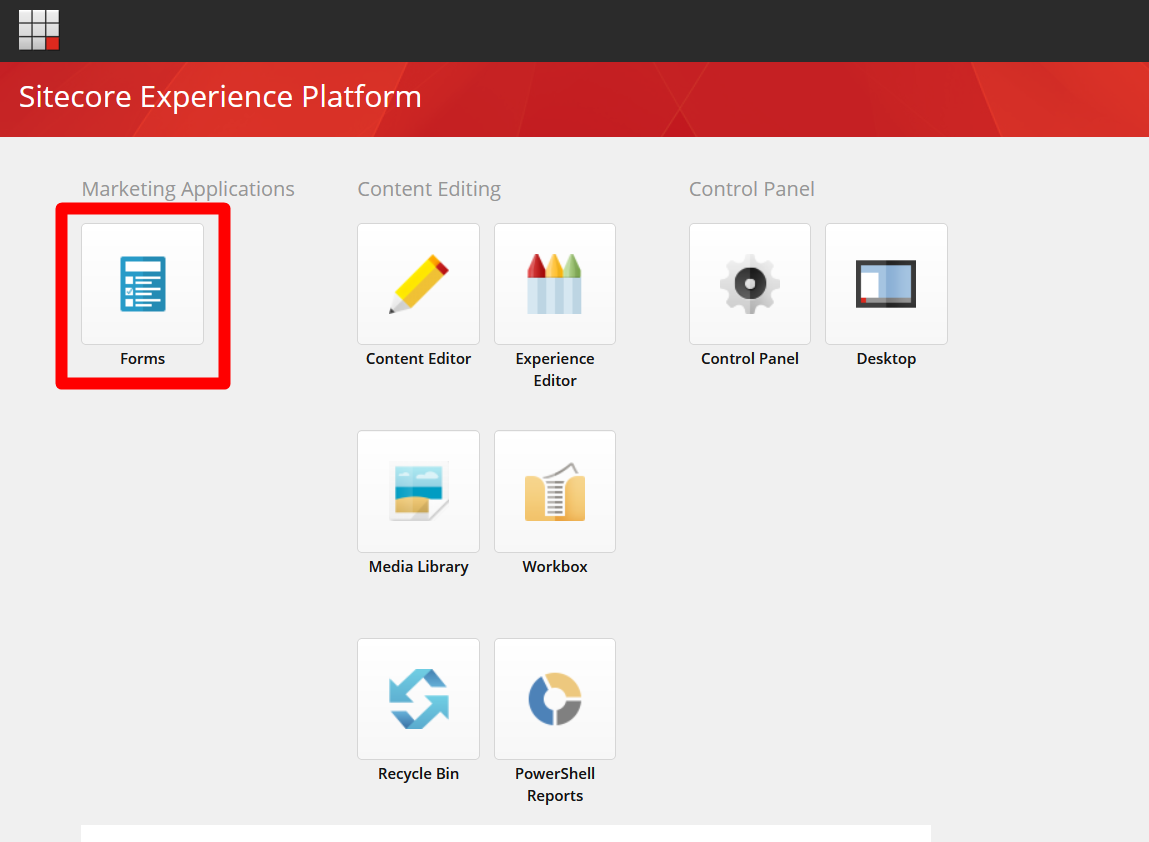1149x842 pixels.
Task: Click the "Content Editing" section heading
Action: pos(429,189)
